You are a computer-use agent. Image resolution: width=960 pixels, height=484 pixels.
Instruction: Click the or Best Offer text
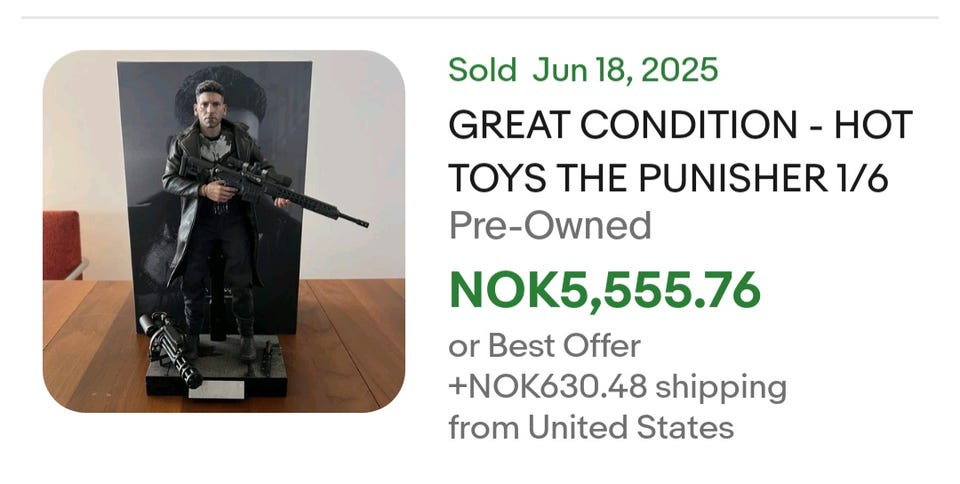544,346
